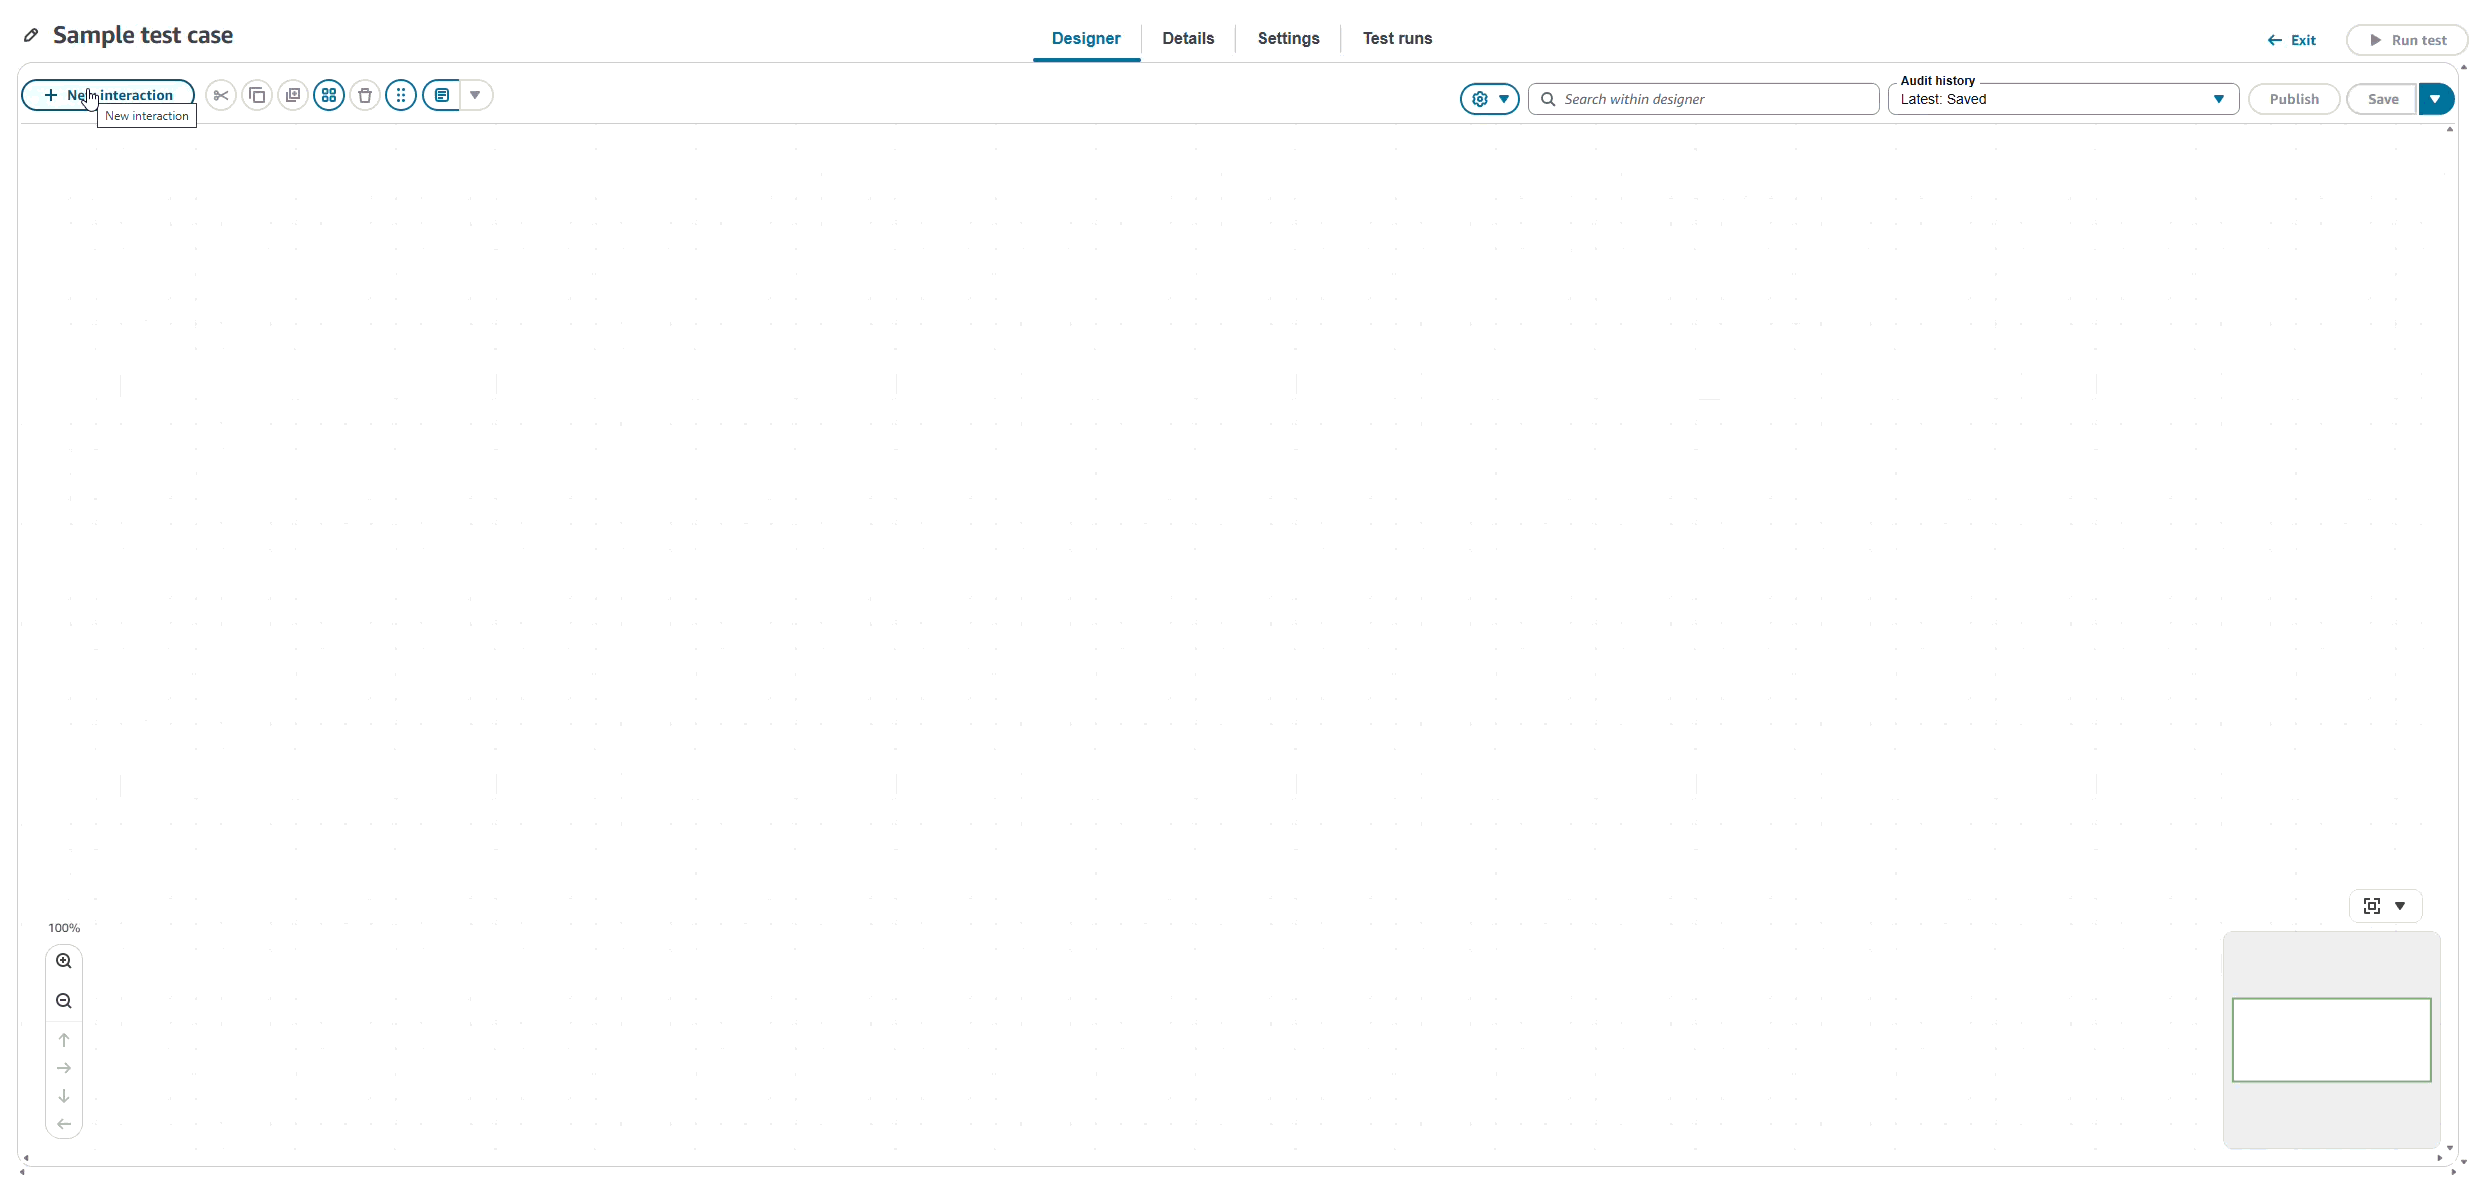
Task: Open the Save options arrow
Action: point(2435,99)
